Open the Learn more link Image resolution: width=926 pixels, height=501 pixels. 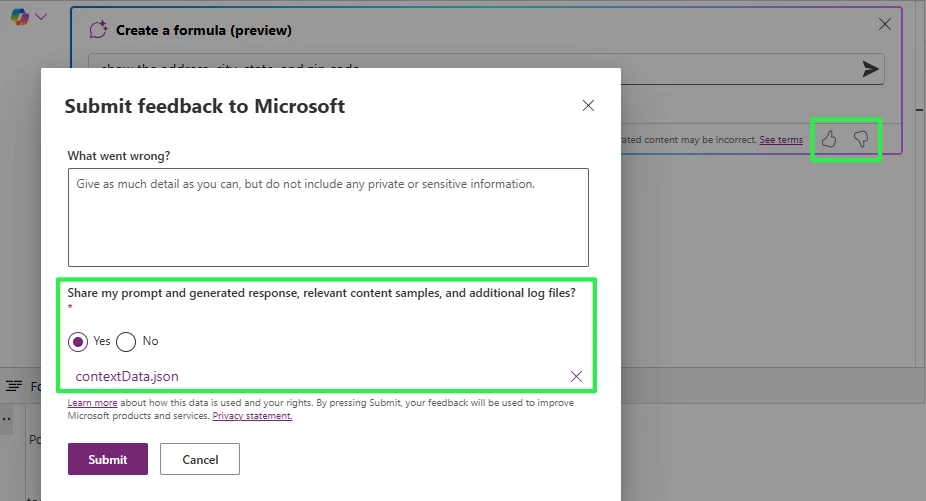coord(91,403)
